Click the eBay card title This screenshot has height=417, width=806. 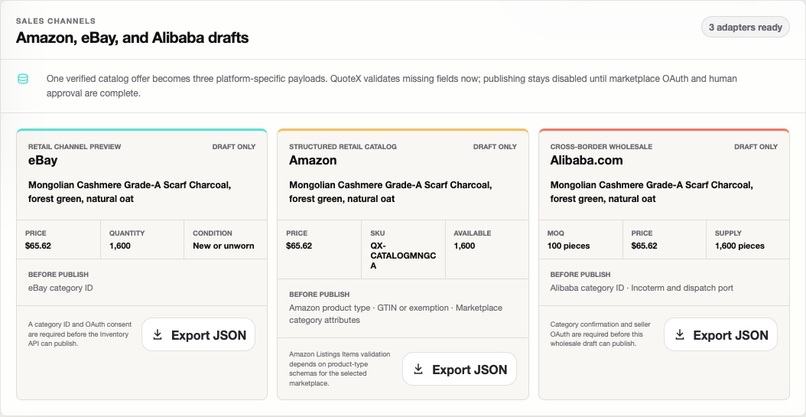(43, 160)
